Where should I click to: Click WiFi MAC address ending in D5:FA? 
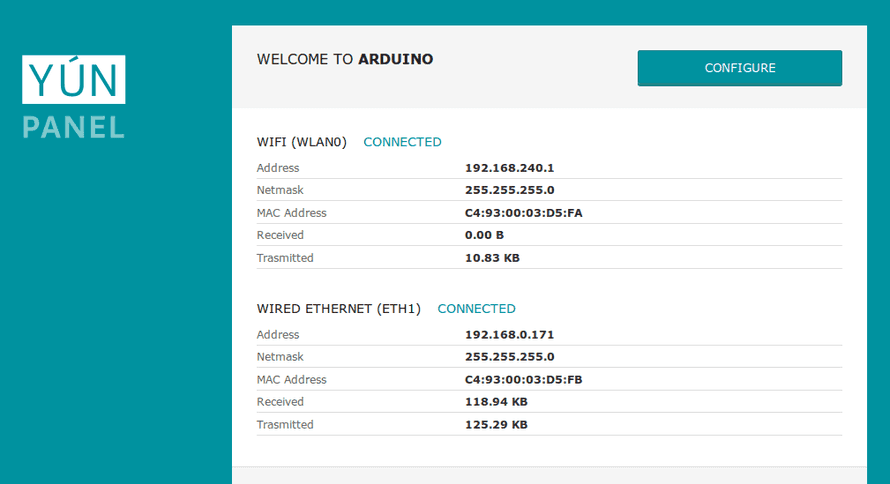click(523, 213)
